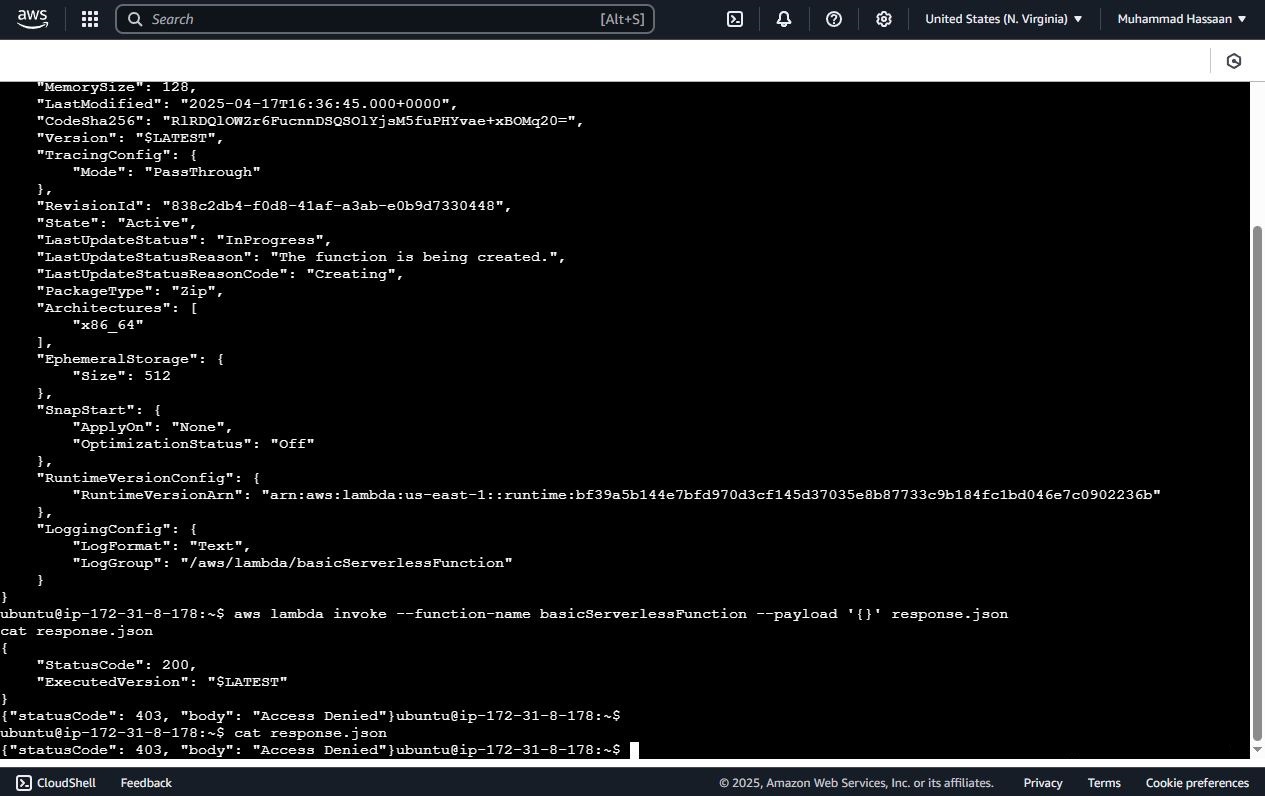1265x796 pixels.
Task: Open the AWS home logo
Action: click(x=32, y=18)
